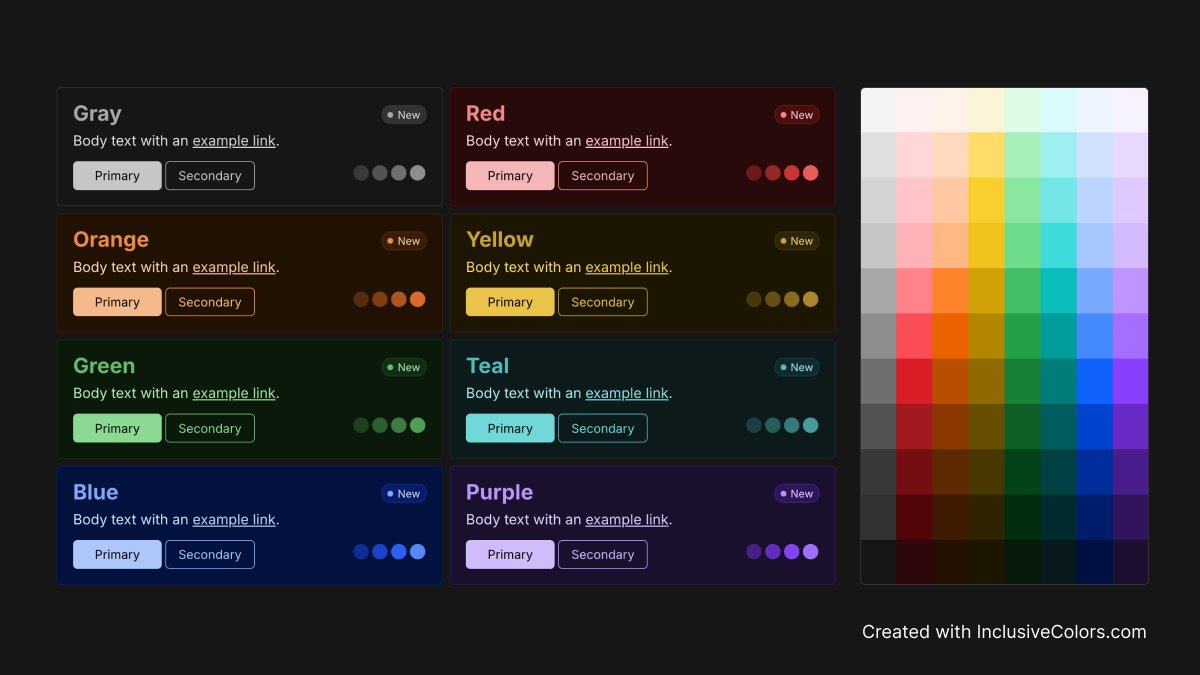Select the lightest dot in the Red card

(811, 173)
